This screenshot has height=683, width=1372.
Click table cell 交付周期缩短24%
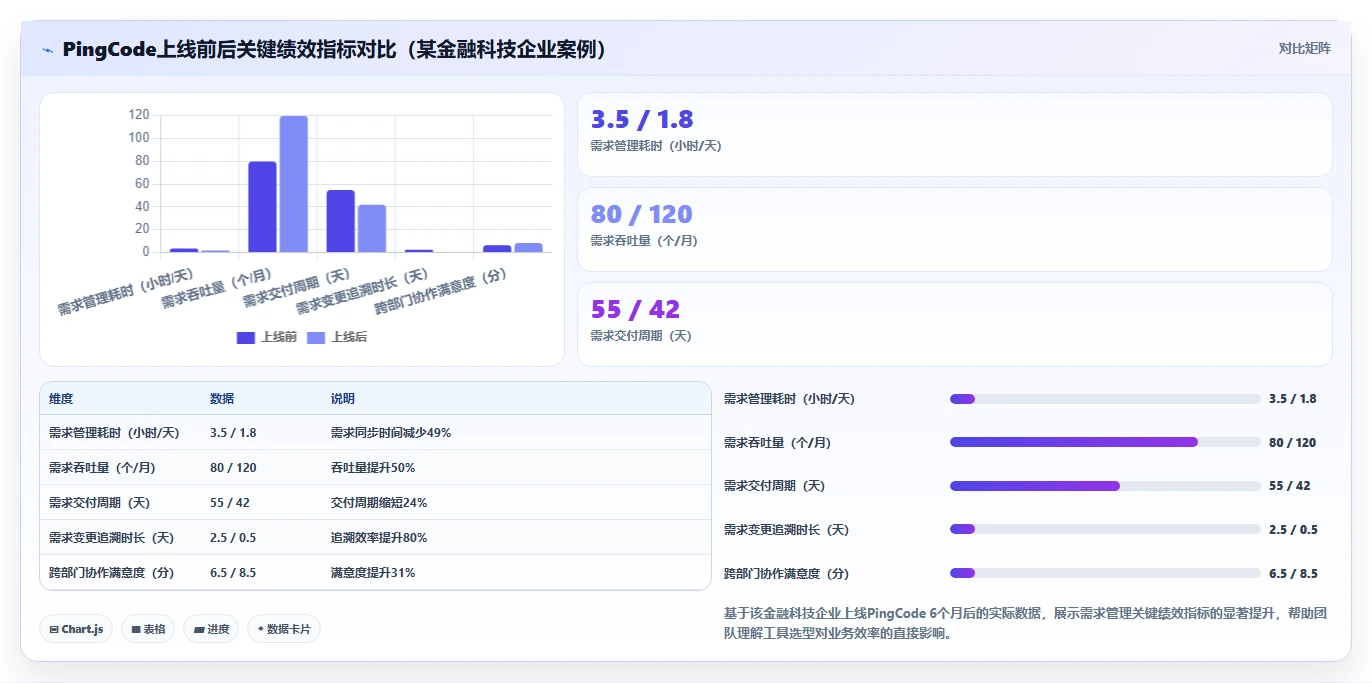click(x=379, y=503)
